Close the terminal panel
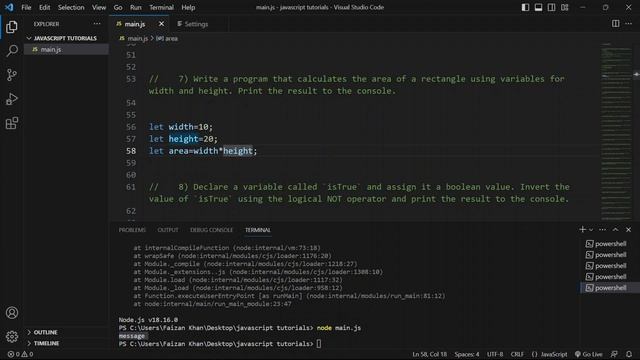Viewport: 640px width, 360px height. [629, 230]
